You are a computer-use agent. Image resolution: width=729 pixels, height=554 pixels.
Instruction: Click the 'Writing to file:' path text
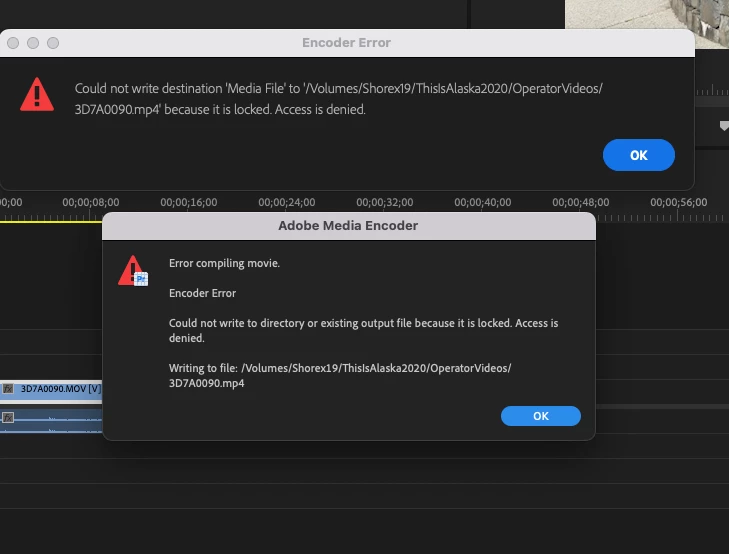pyautogui.click(x=340, y=376)
